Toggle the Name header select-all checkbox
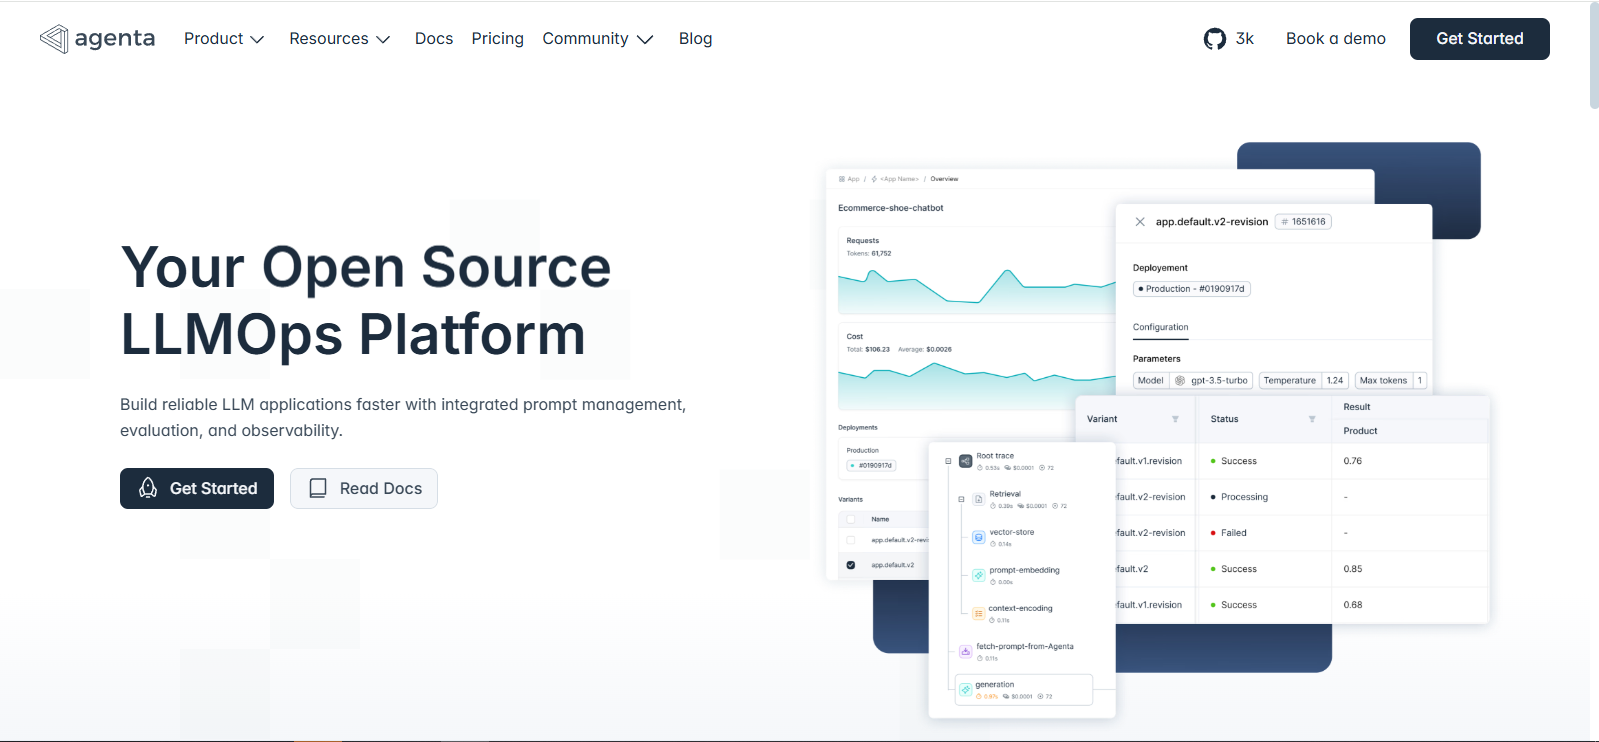 pos(851,519)
